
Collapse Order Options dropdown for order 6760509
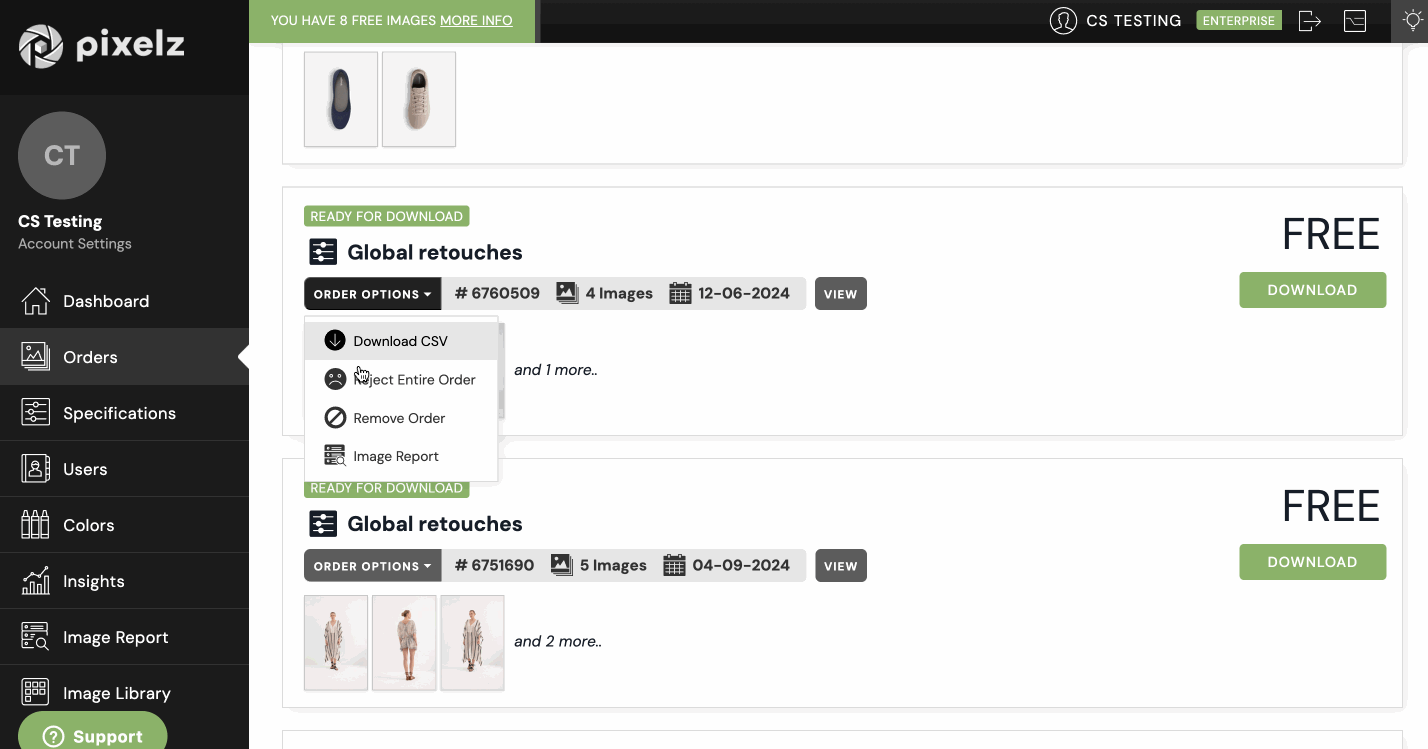[x=372, y=294]
